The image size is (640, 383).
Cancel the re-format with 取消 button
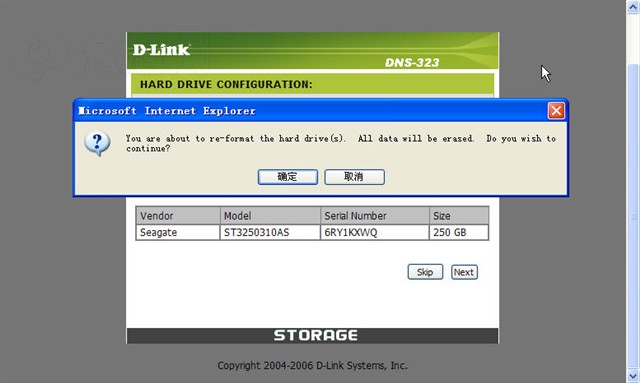354,177
